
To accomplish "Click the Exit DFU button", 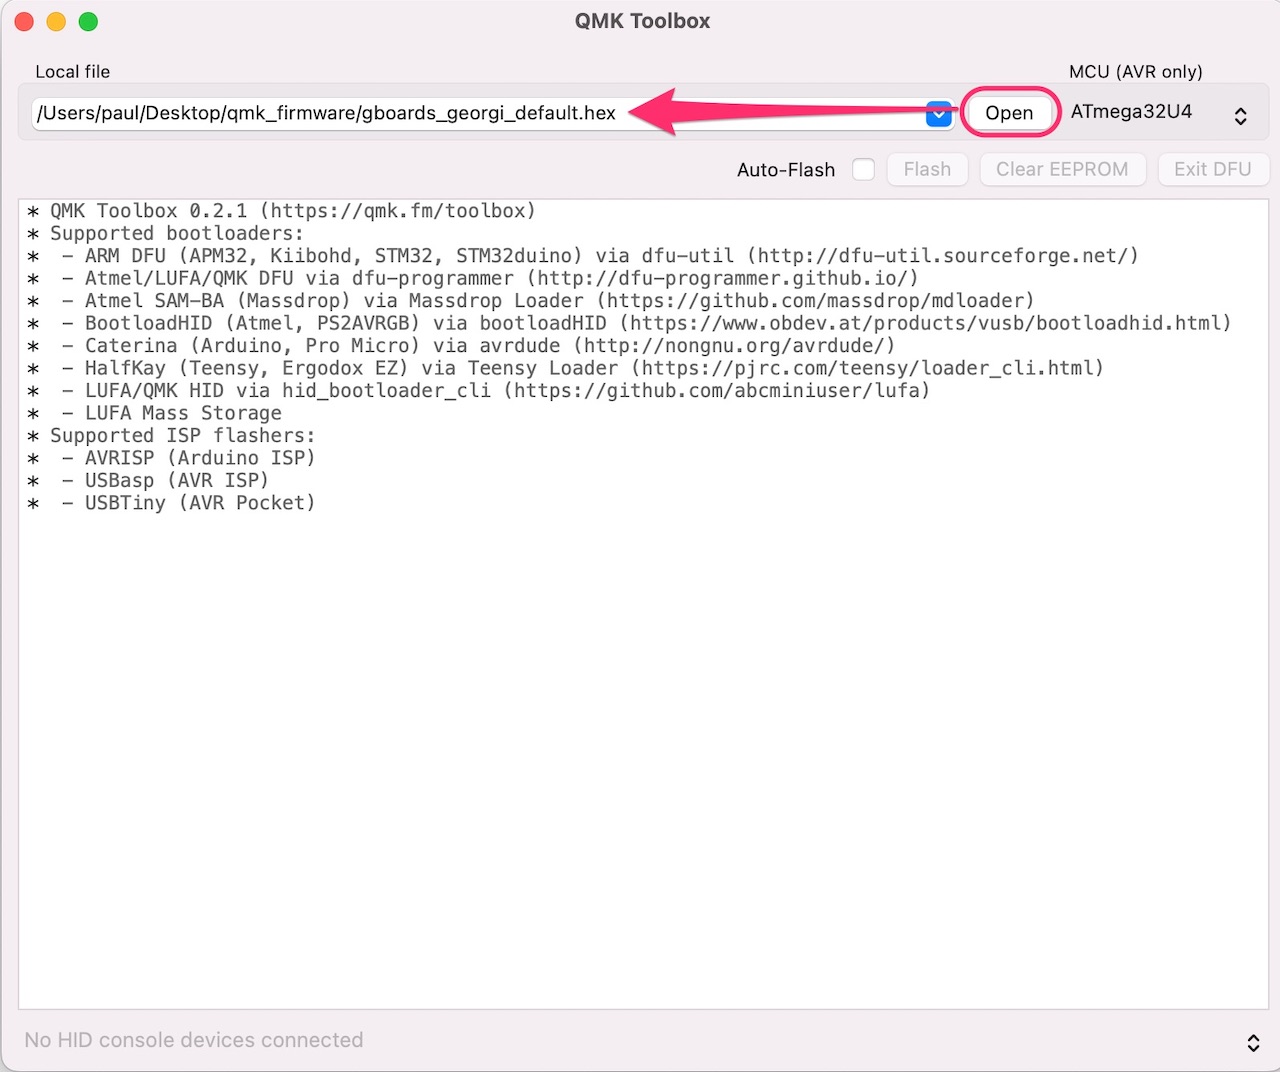I will (1213, 169).
